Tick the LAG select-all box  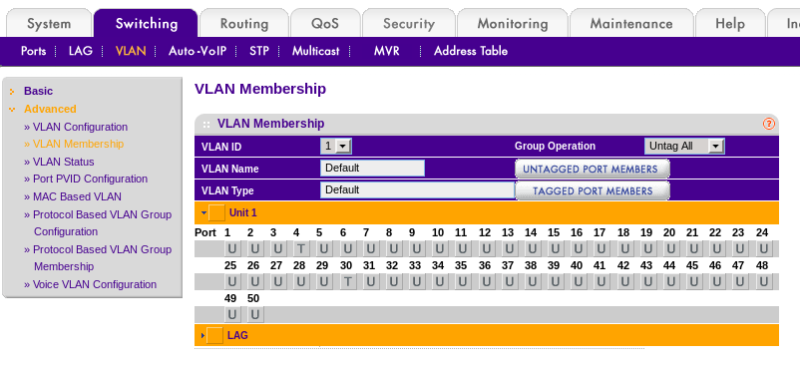tap(215, 335)
